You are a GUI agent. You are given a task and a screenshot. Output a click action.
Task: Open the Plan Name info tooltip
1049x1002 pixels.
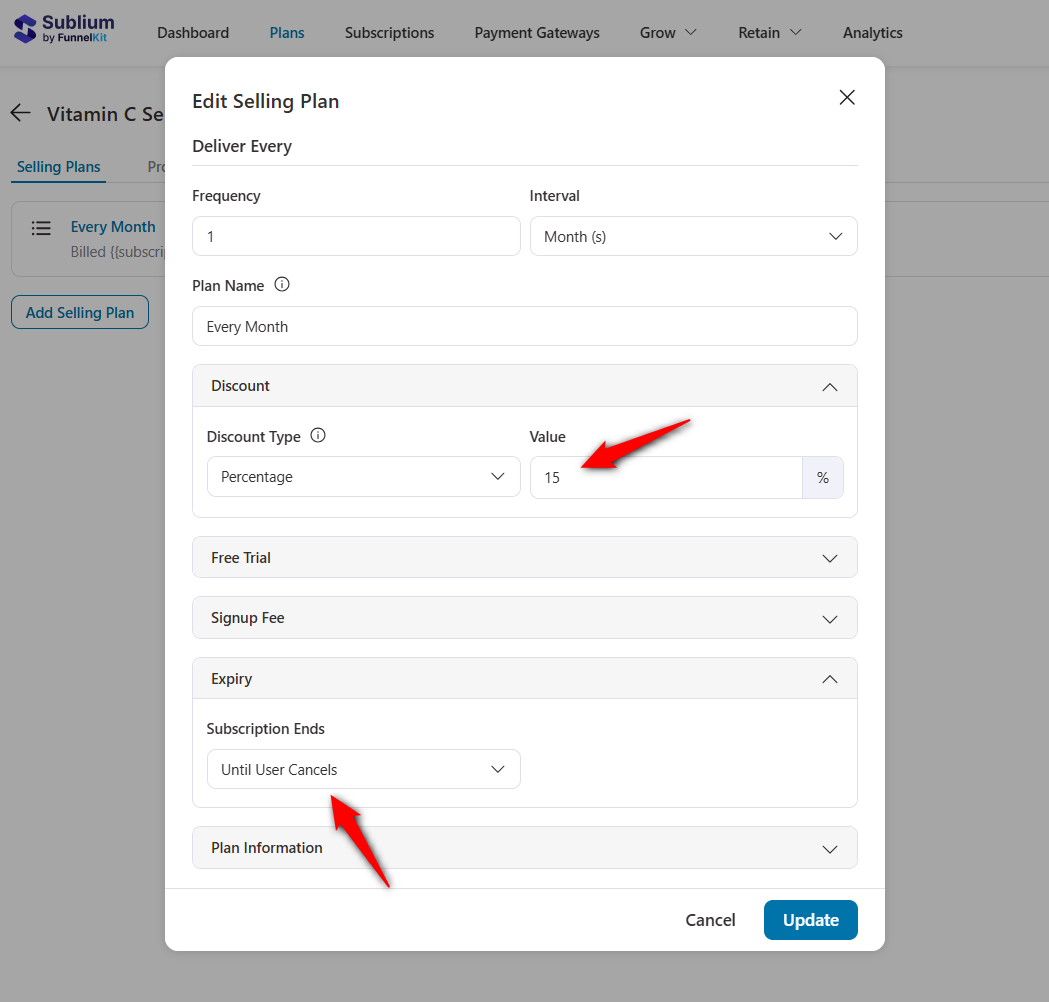pos(282,285)
